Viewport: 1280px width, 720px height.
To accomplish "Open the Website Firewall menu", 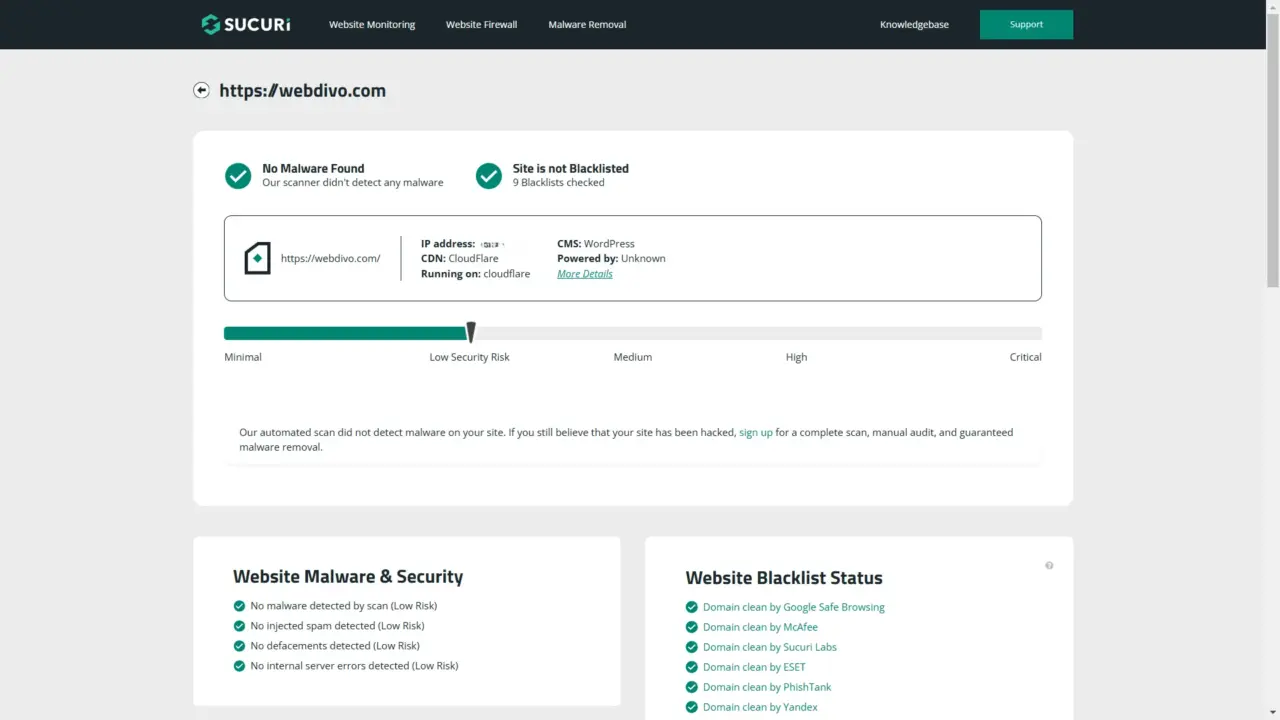I will click(x=481, y=25).
